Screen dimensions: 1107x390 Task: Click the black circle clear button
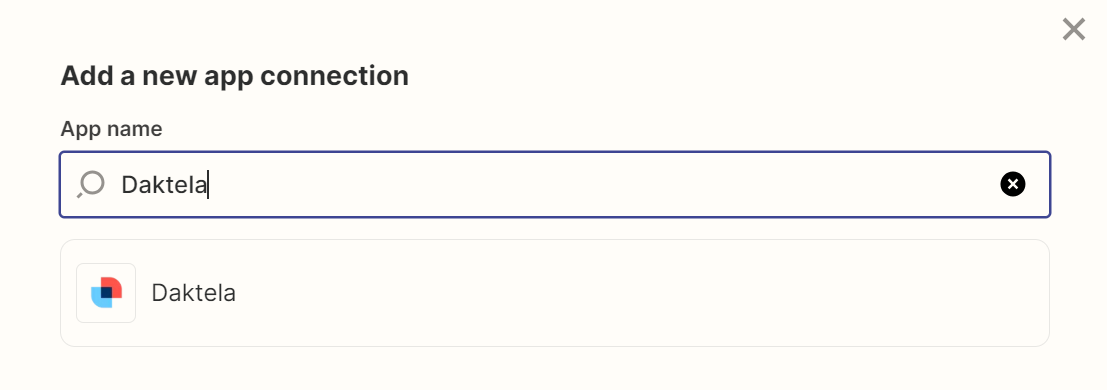click(1012, 184)
